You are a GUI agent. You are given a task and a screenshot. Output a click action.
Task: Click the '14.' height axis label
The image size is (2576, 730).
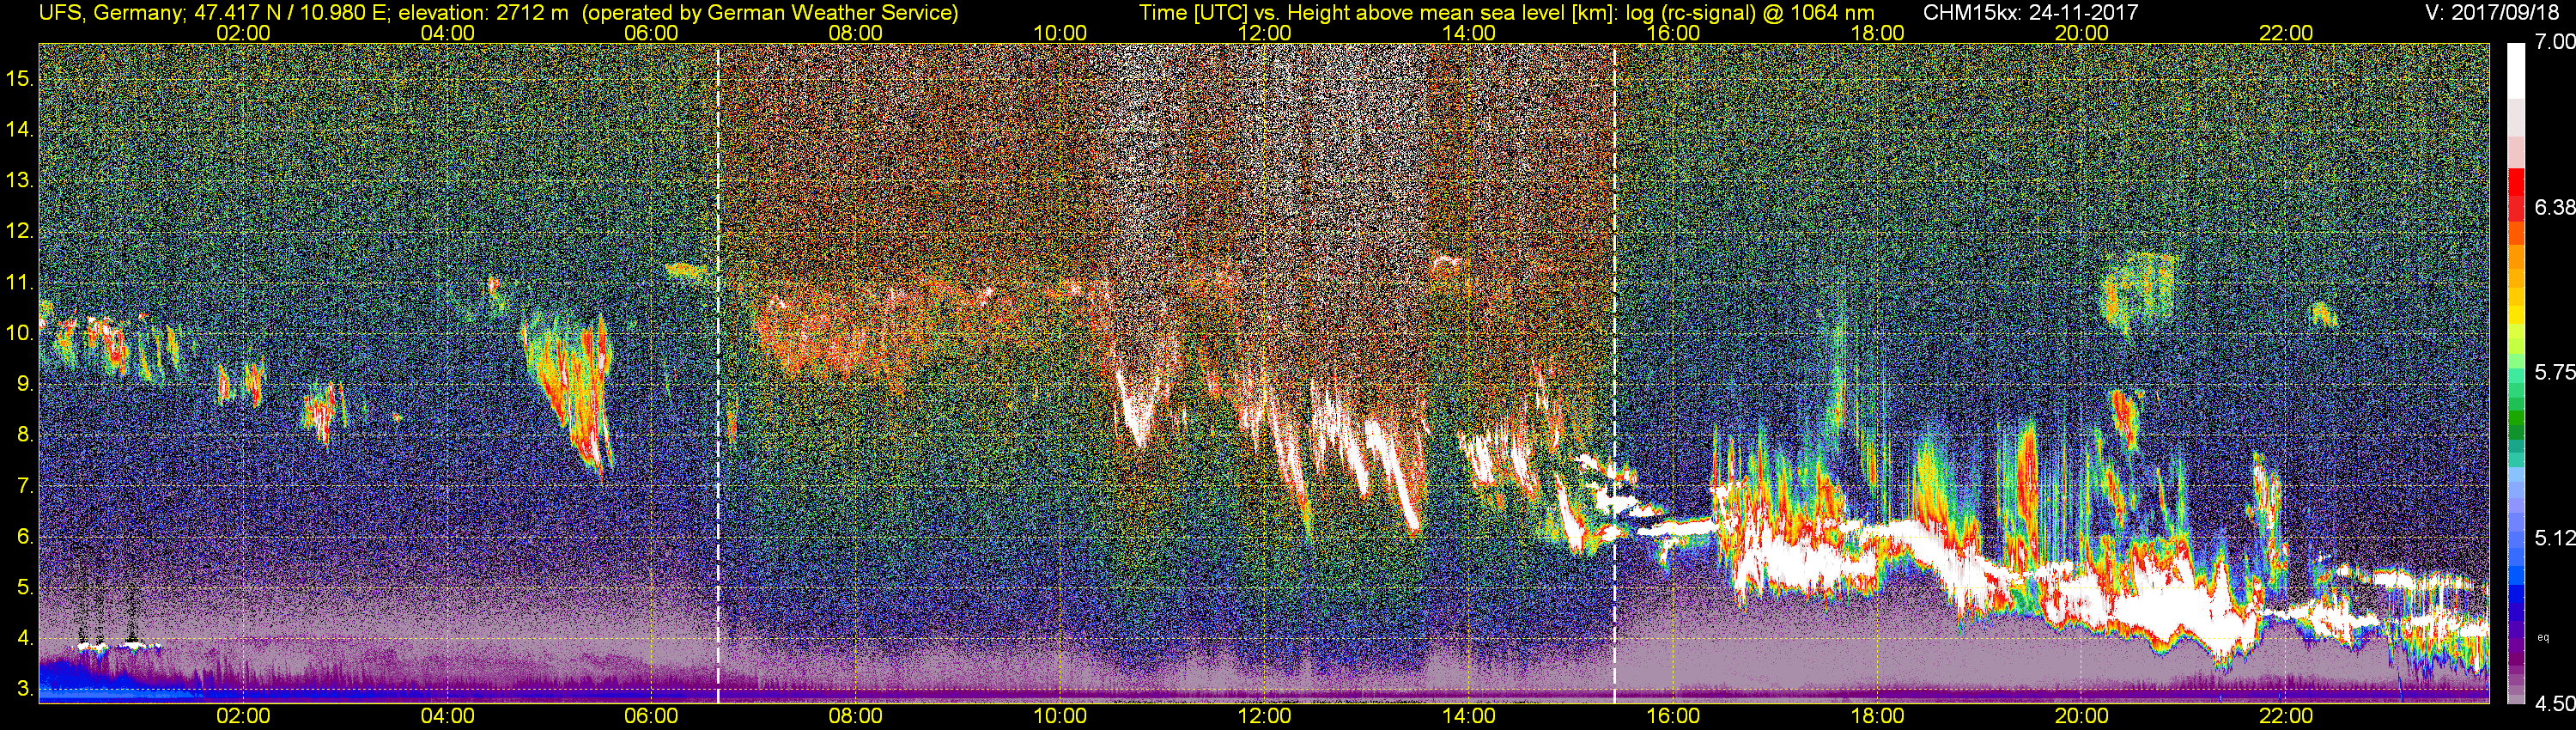point(20,130)
